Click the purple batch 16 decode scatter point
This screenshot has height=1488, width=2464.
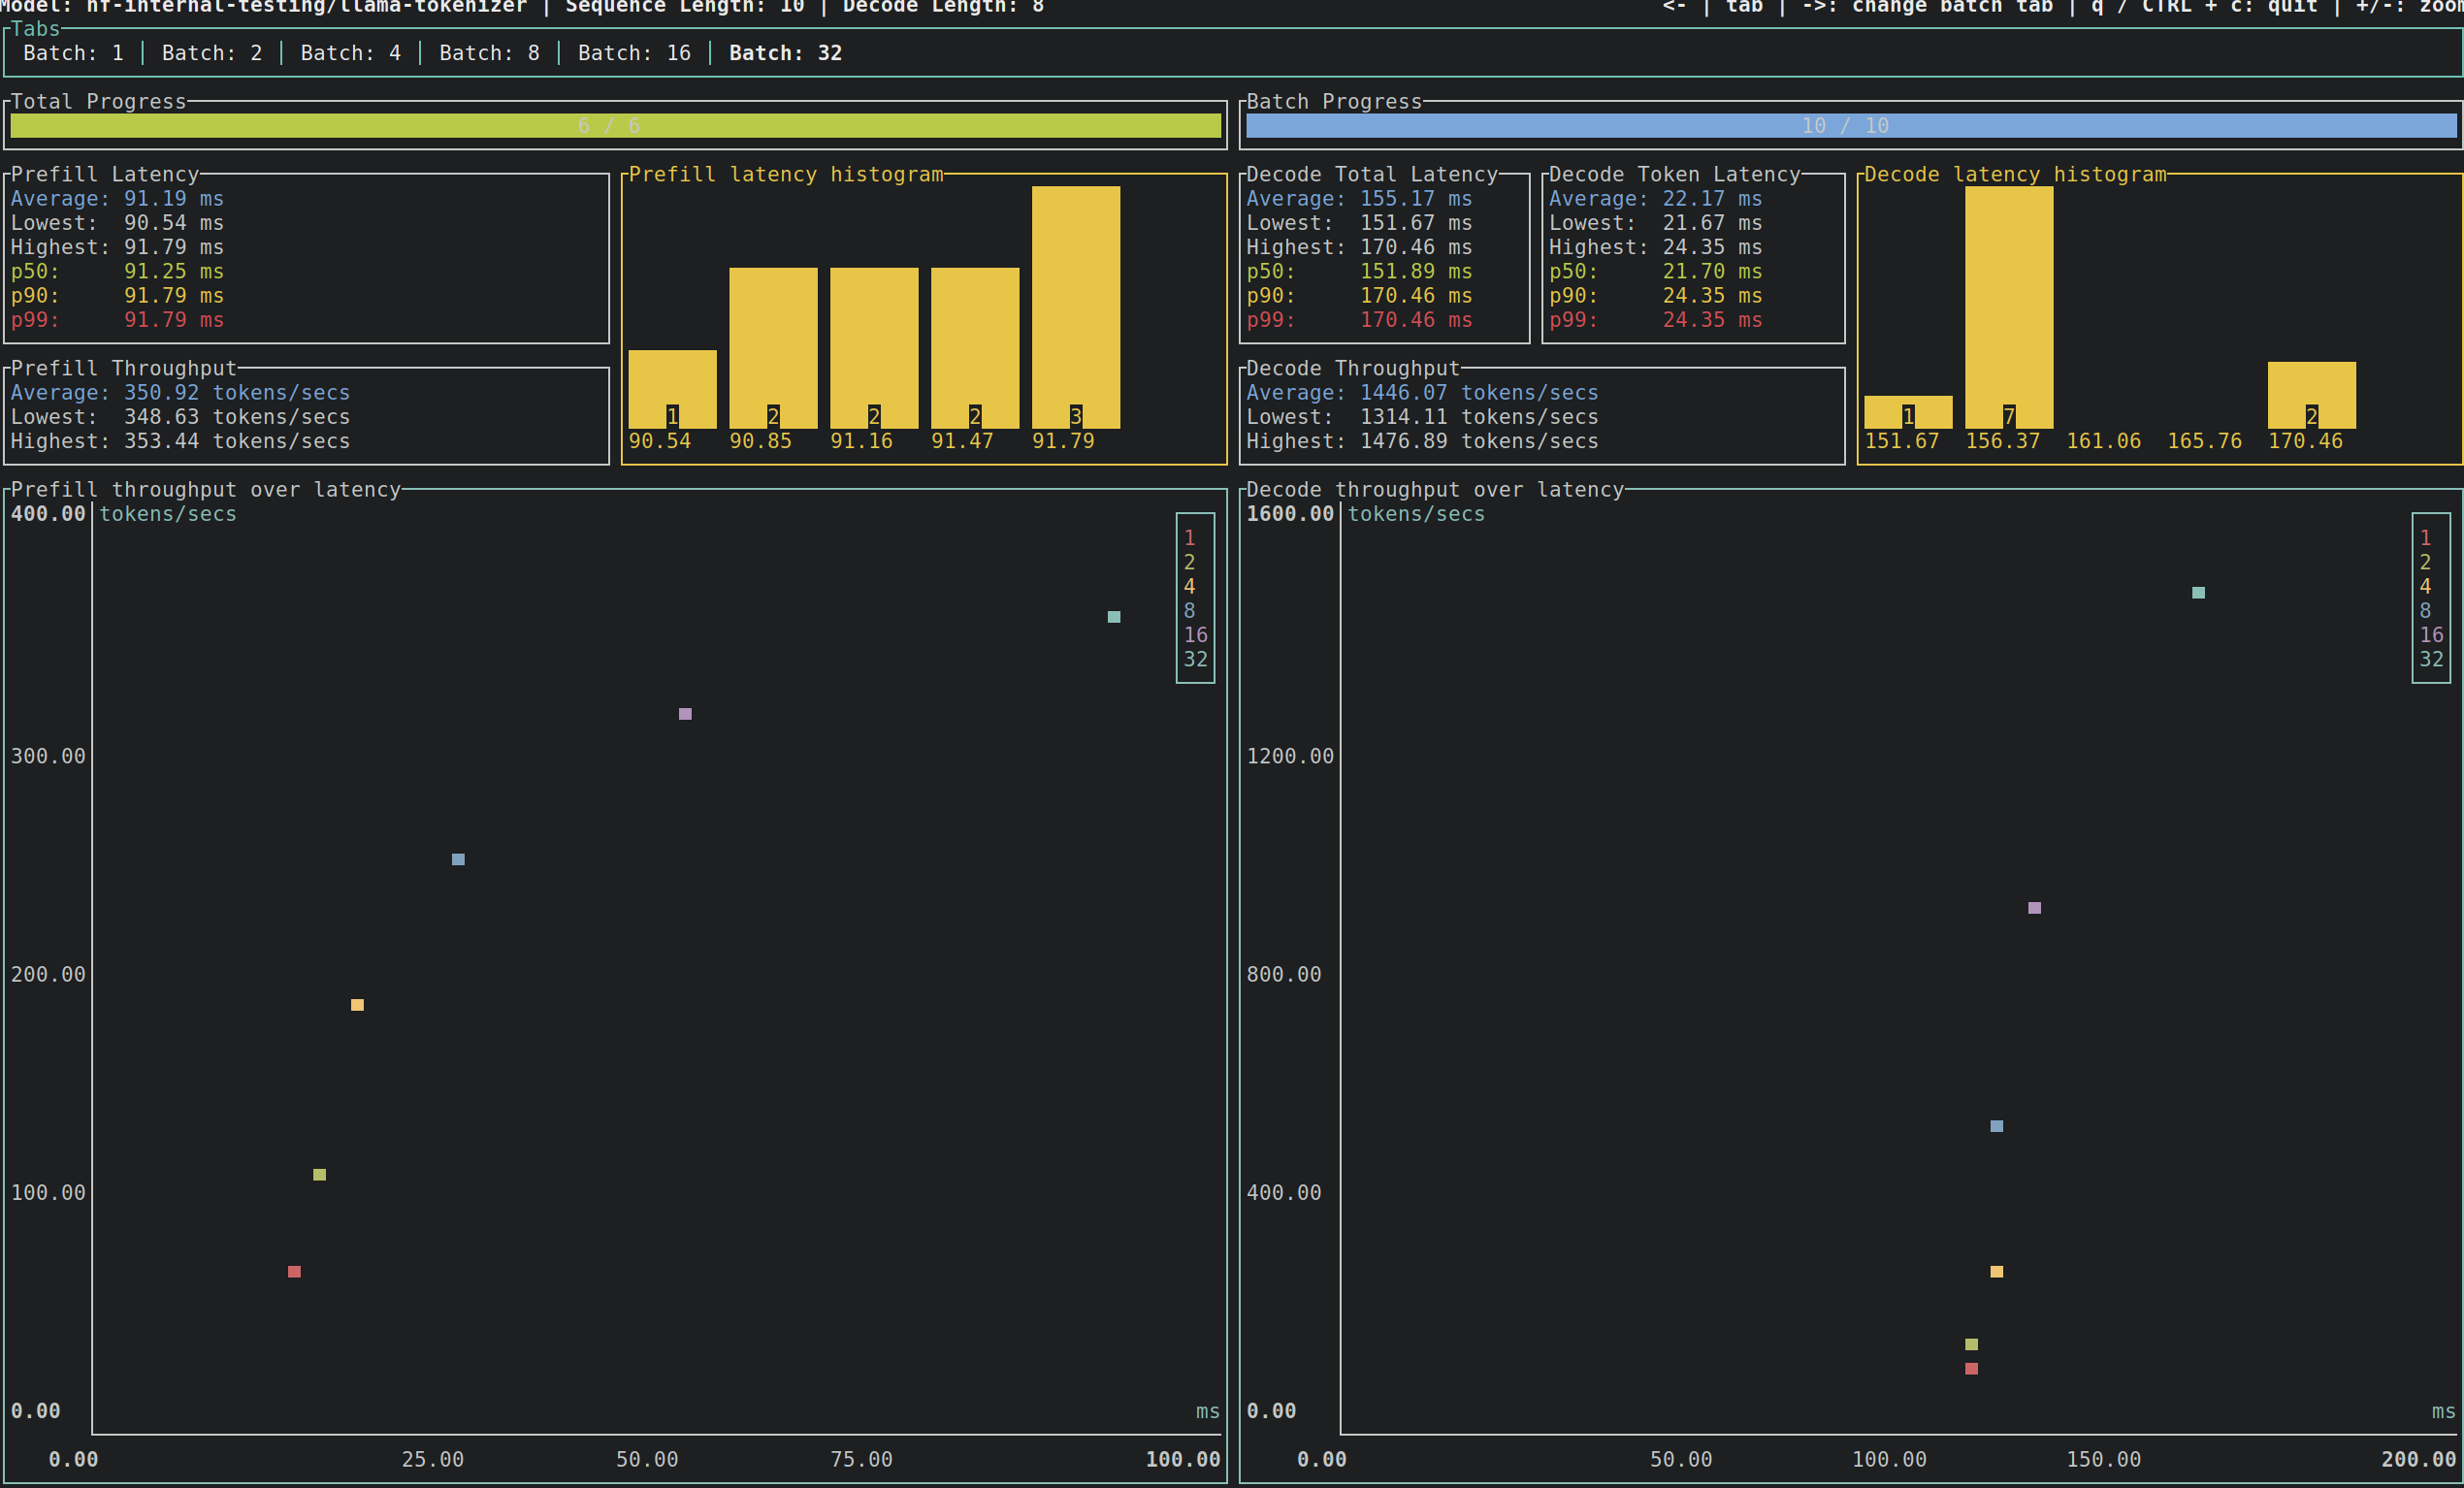[x=2034, y=907]
